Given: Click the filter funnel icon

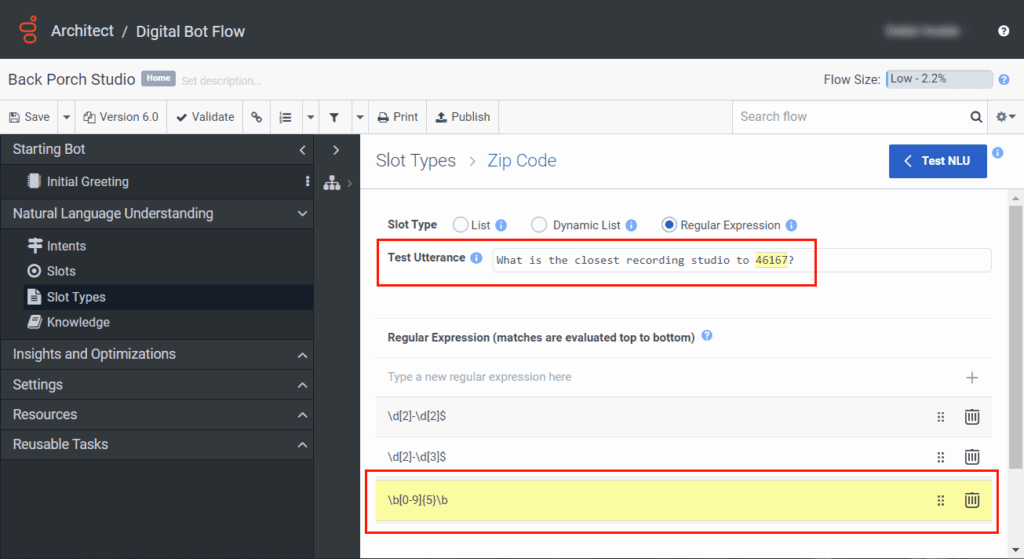Looking at the screenshot, I should (334, 117).
